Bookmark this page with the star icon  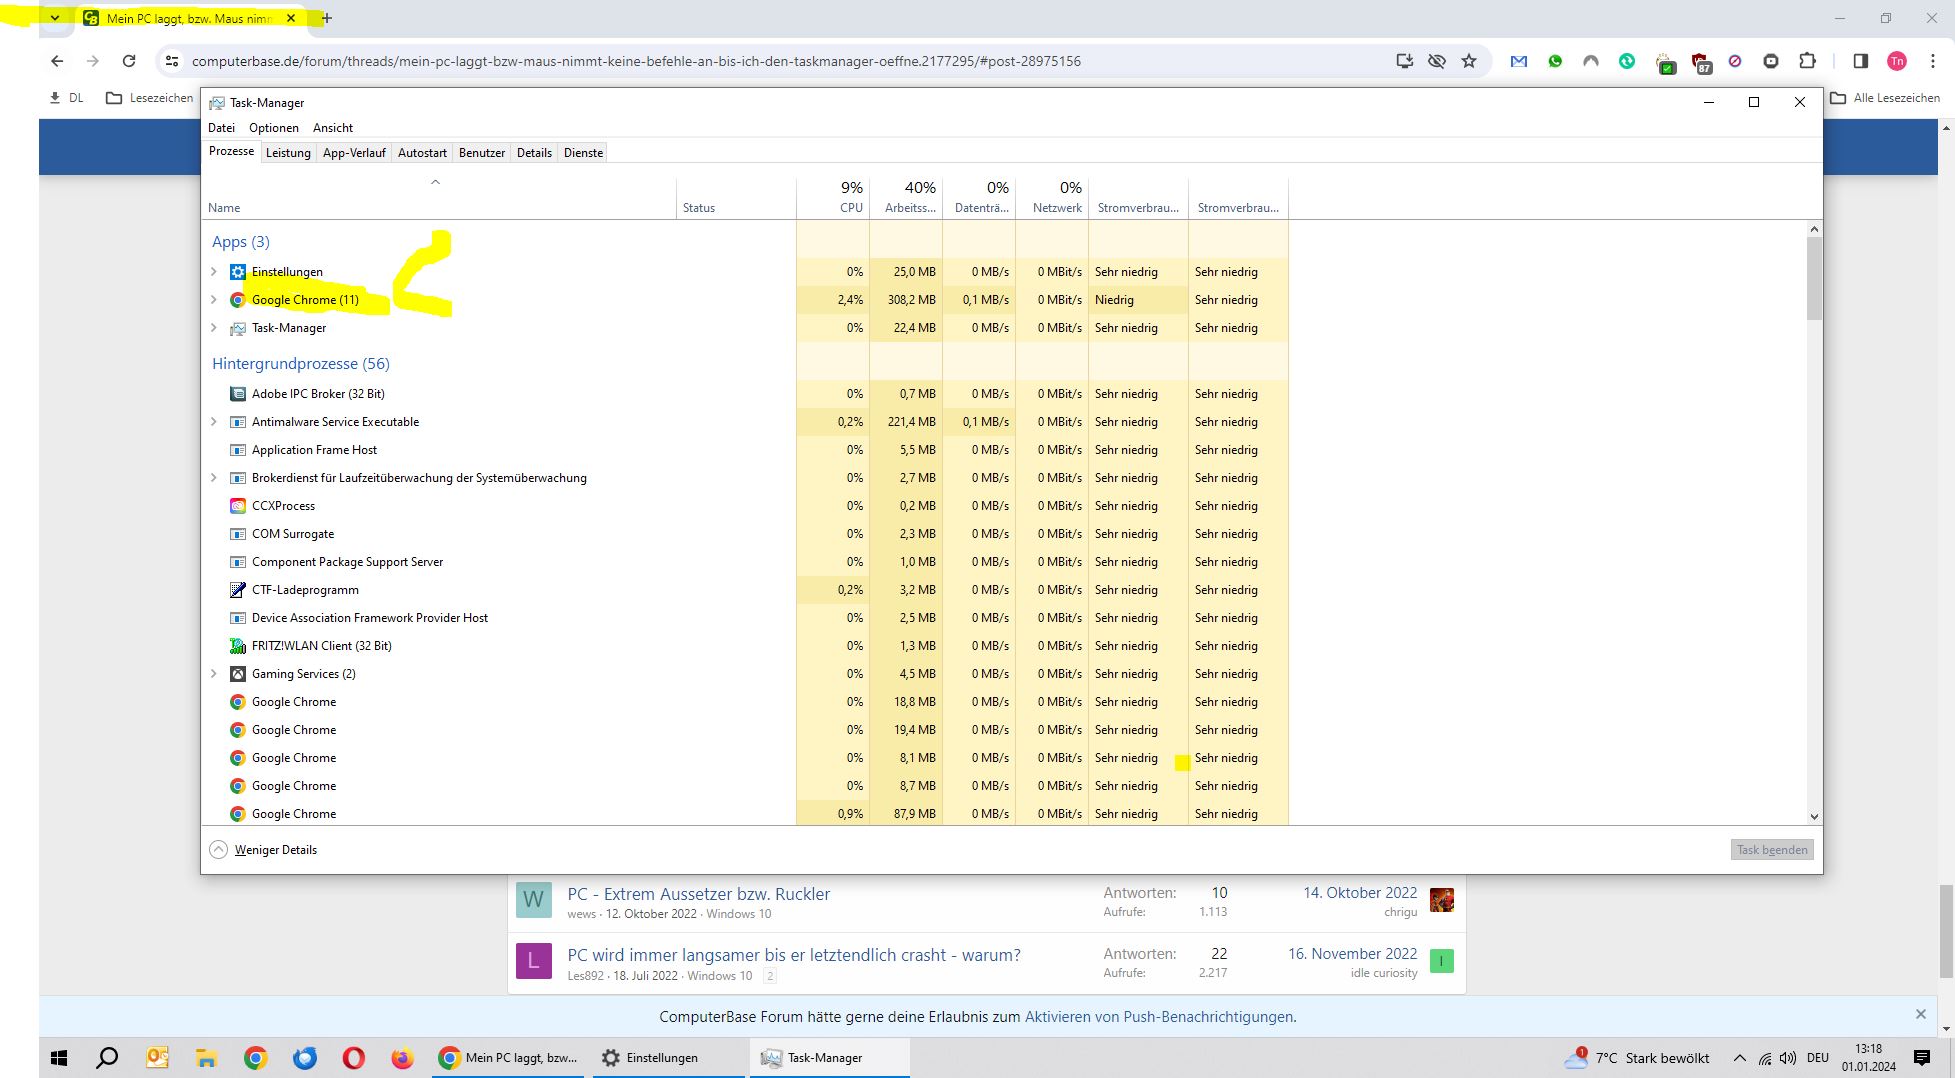pos(1469,61)
